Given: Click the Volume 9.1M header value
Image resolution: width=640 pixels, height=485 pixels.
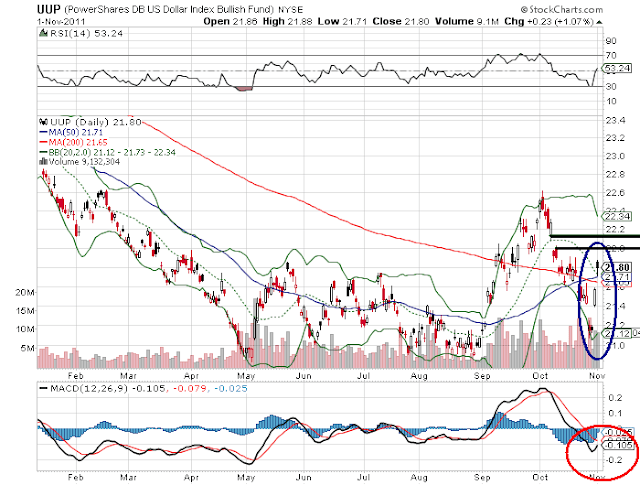Looking at the screenshot, I should point(467,22).
